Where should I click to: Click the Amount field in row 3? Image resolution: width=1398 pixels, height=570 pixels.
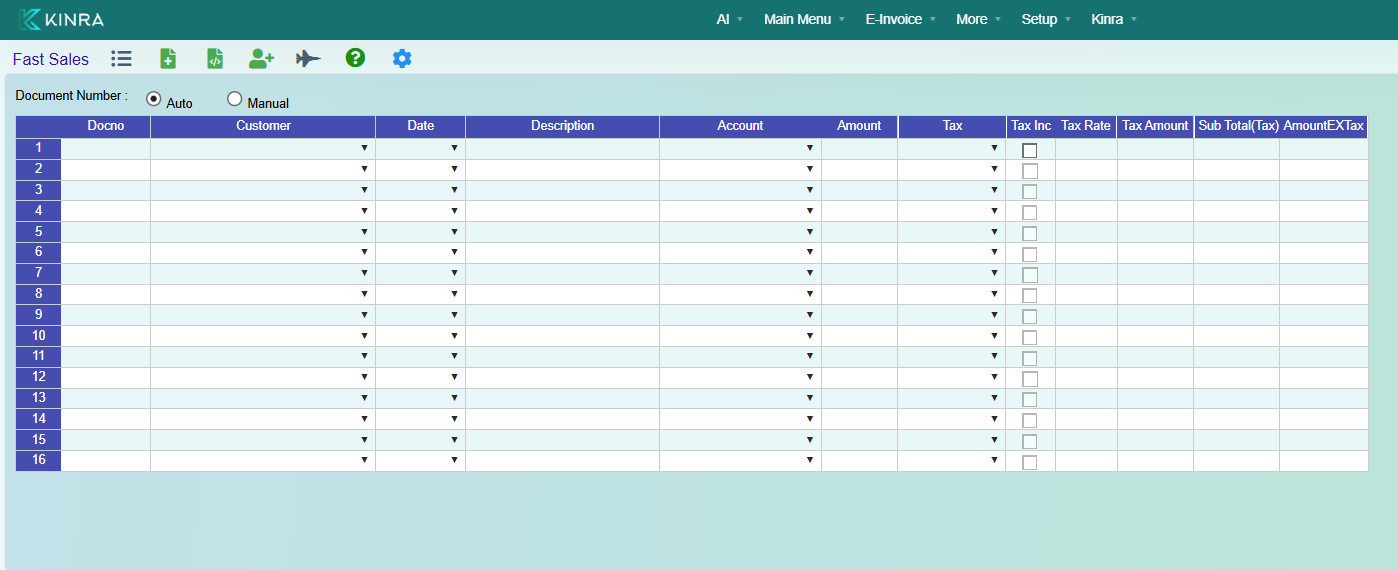coord(859,190)
